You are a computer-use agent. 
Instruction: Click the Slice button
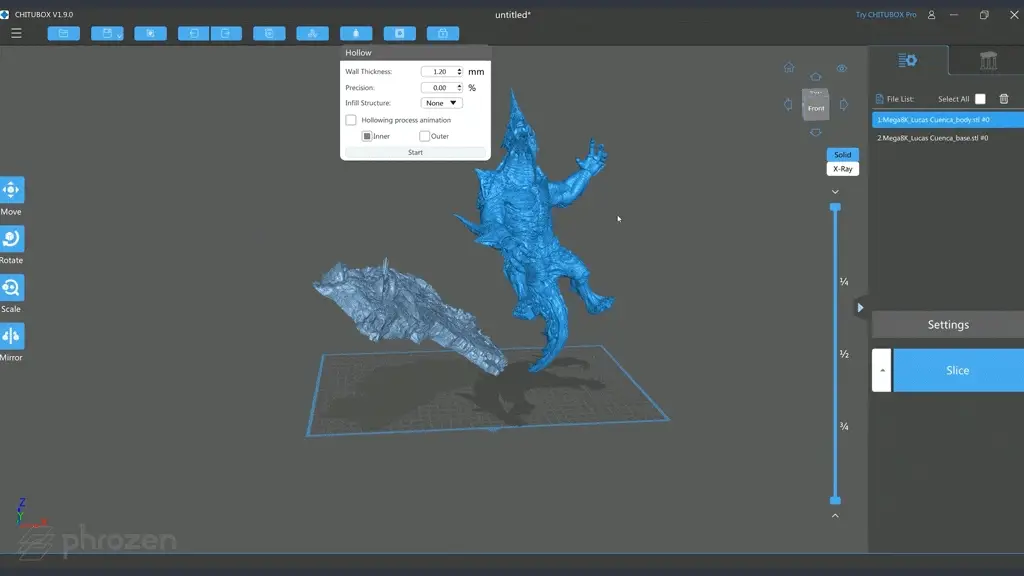957,370
